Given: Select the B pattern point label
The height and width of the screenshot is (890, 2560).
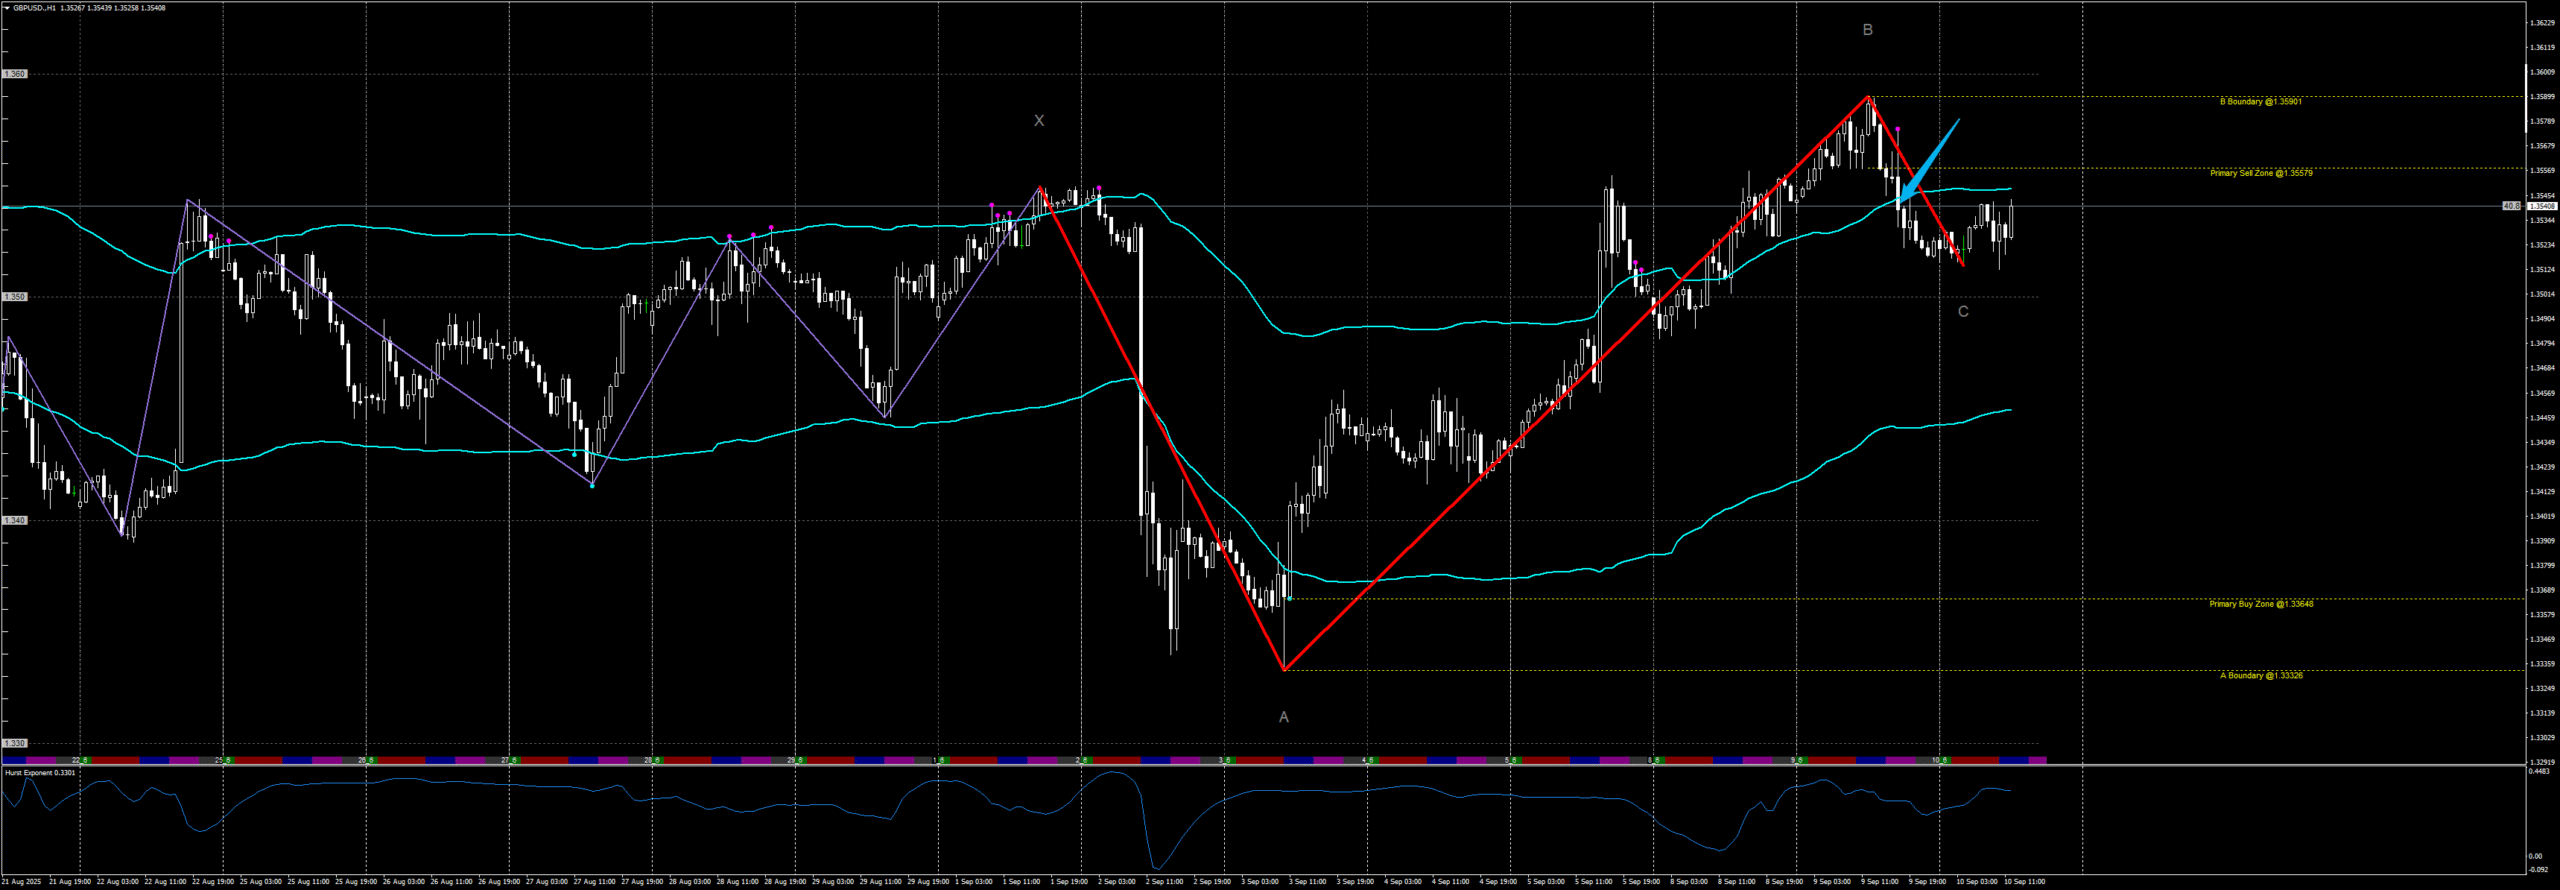Looking at the screenshot, I should (1867, 30).
